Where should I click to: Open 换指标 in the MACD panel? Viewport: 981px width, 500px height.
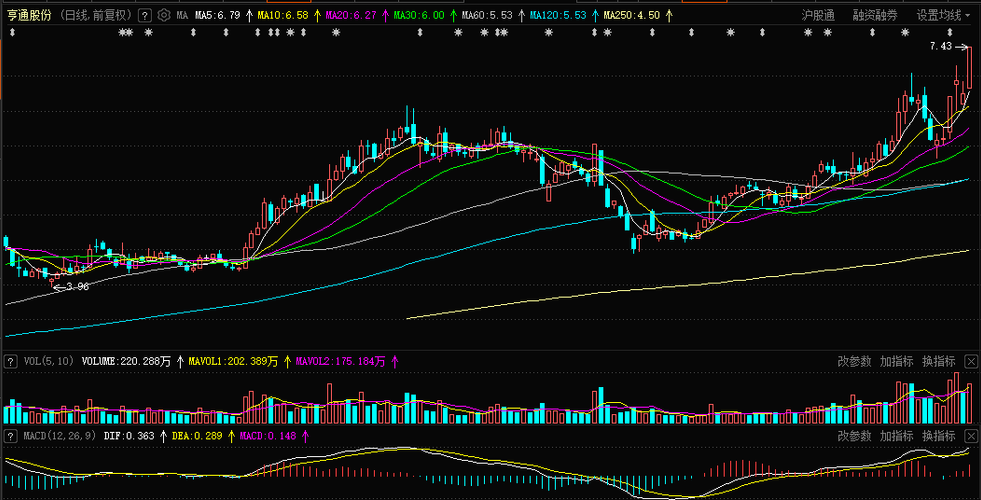tap(938, 436)
